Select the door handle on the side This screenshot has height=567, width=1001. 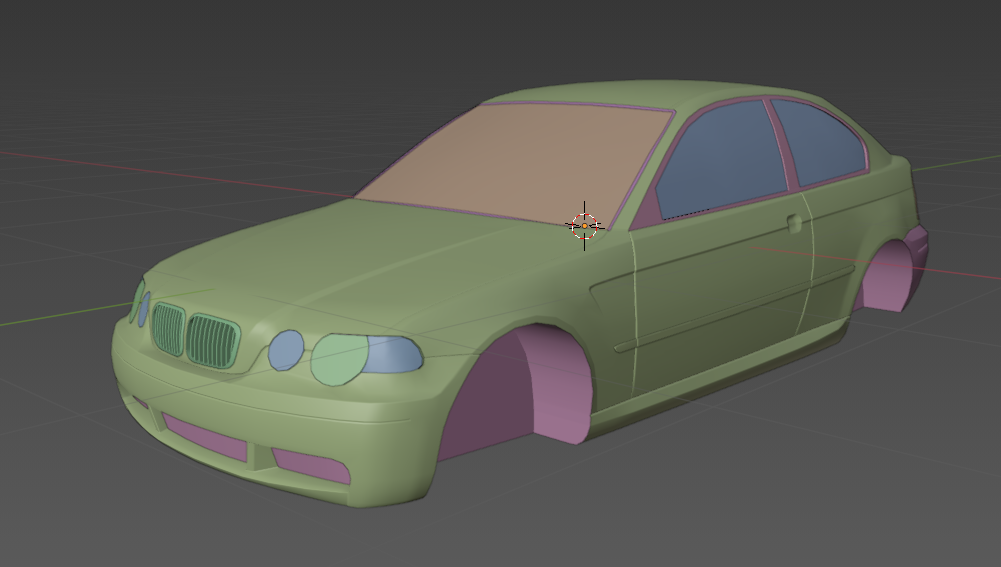click(x=794, y=222)
